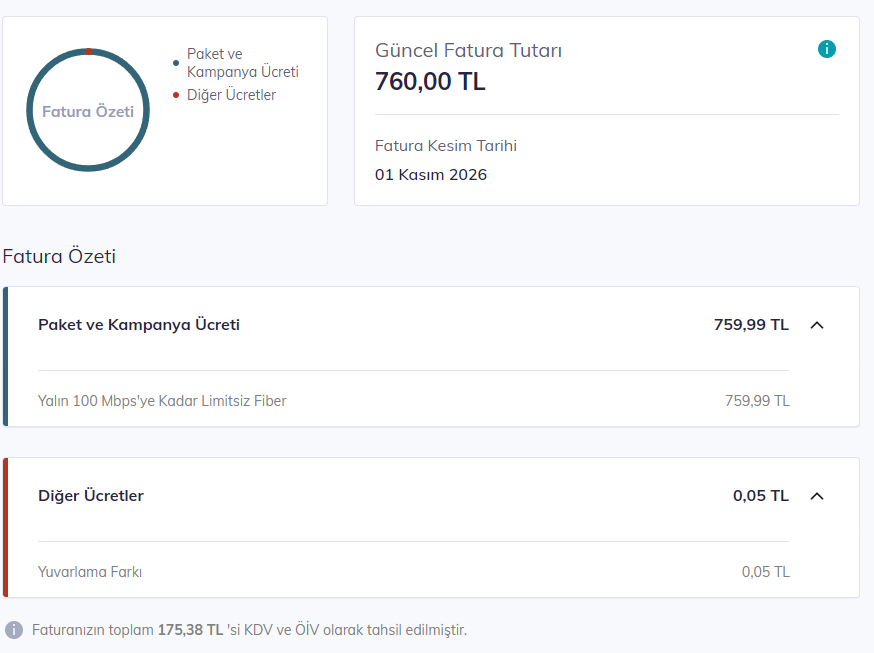Click the 01 Kasım 2026 invoice date
874x653 pixels.
(x=431, y=174)
